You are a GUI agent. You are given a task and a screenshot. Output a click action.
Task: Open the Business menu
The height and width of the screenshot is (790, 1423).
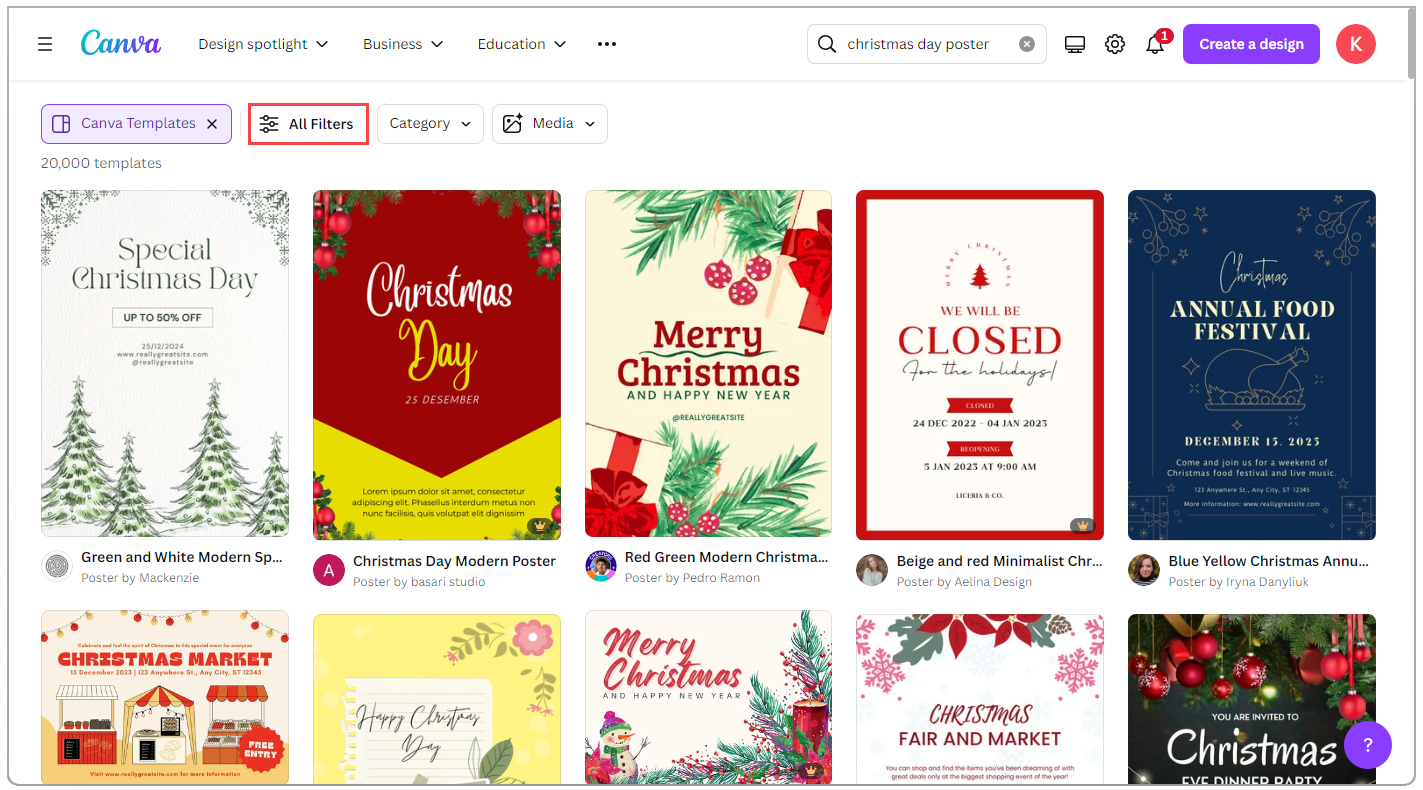(403, 43)
